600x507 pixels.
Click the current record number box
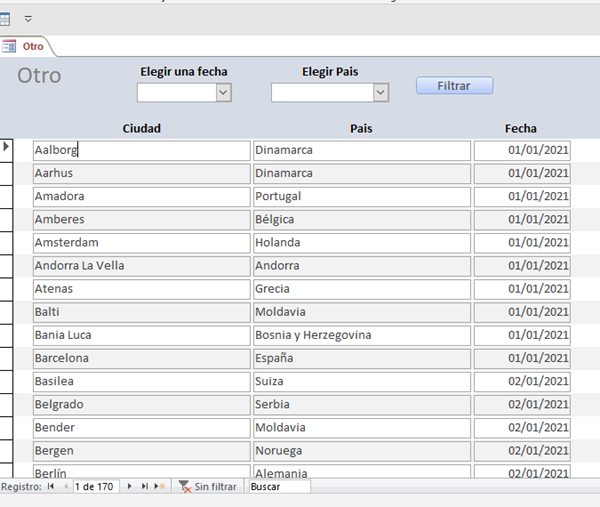(x=95, y=486)
